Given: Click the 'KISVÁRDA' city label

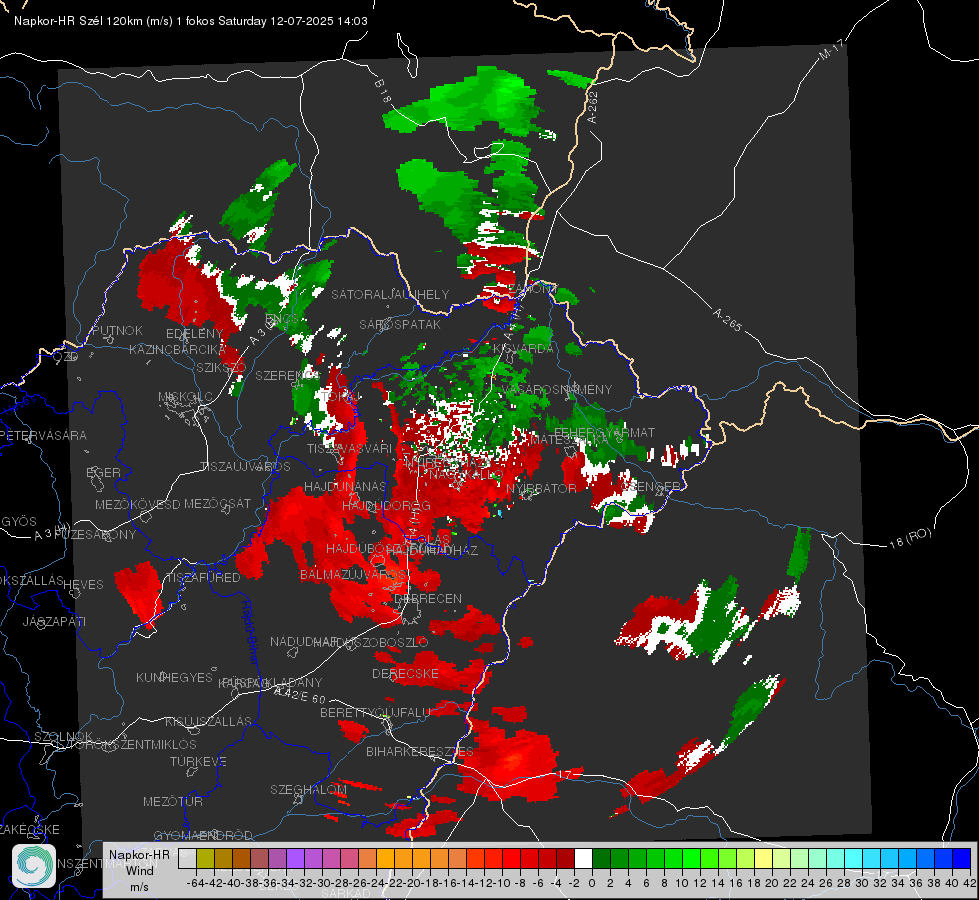Looking at the screenshot, I should pyautogui.click(x=523, y=348).
